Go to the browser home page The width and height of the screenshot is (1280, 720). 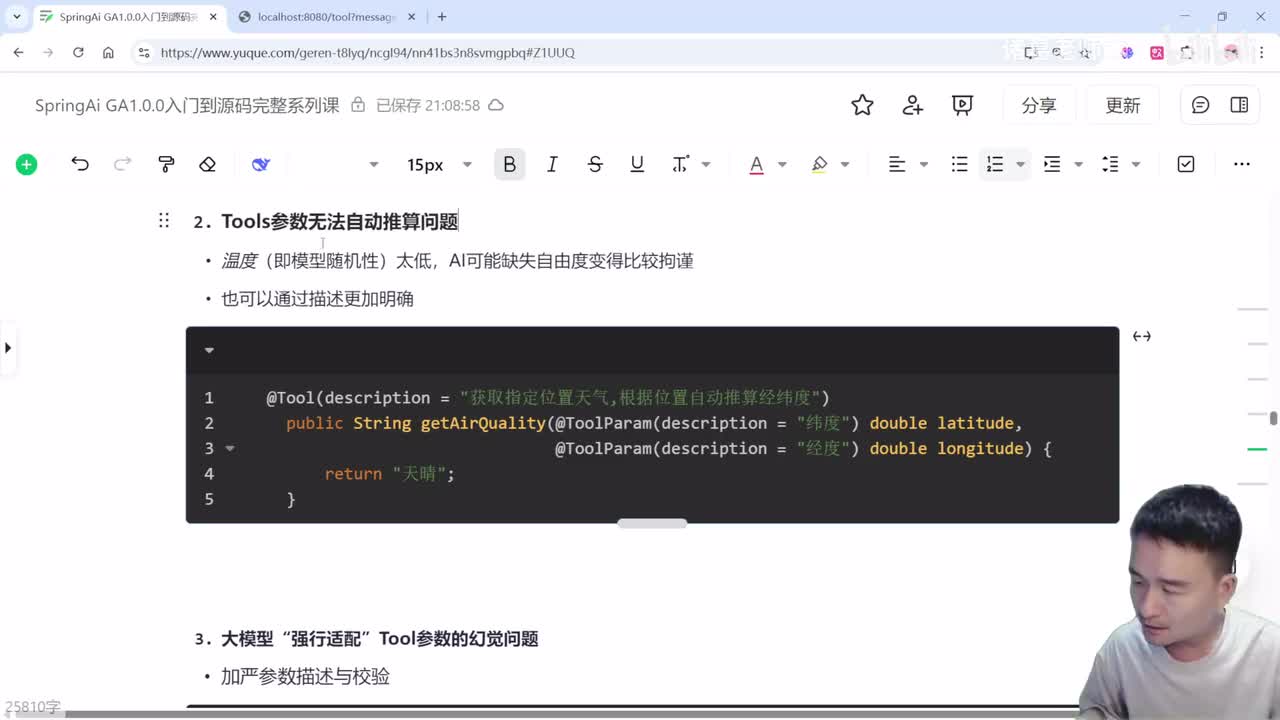point(108,52)
